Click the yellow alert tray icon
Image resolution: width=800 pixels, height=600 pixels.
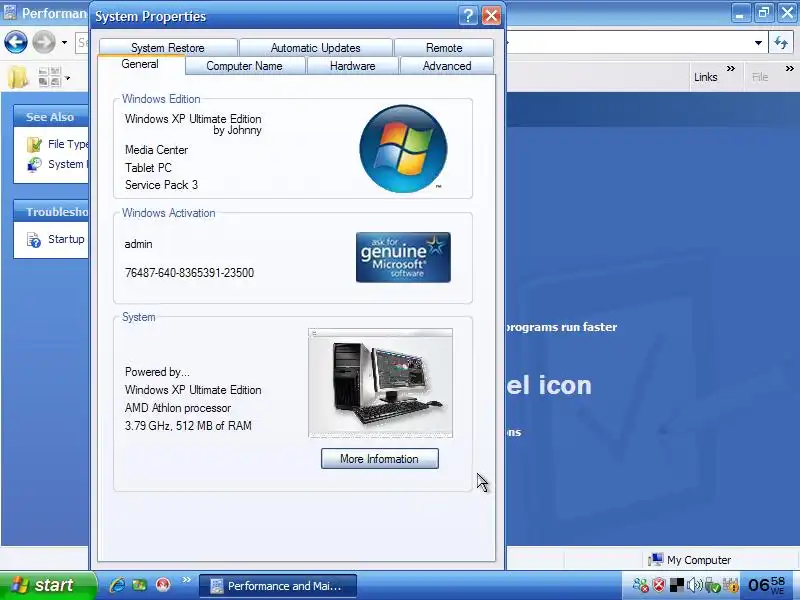point(731,585)
